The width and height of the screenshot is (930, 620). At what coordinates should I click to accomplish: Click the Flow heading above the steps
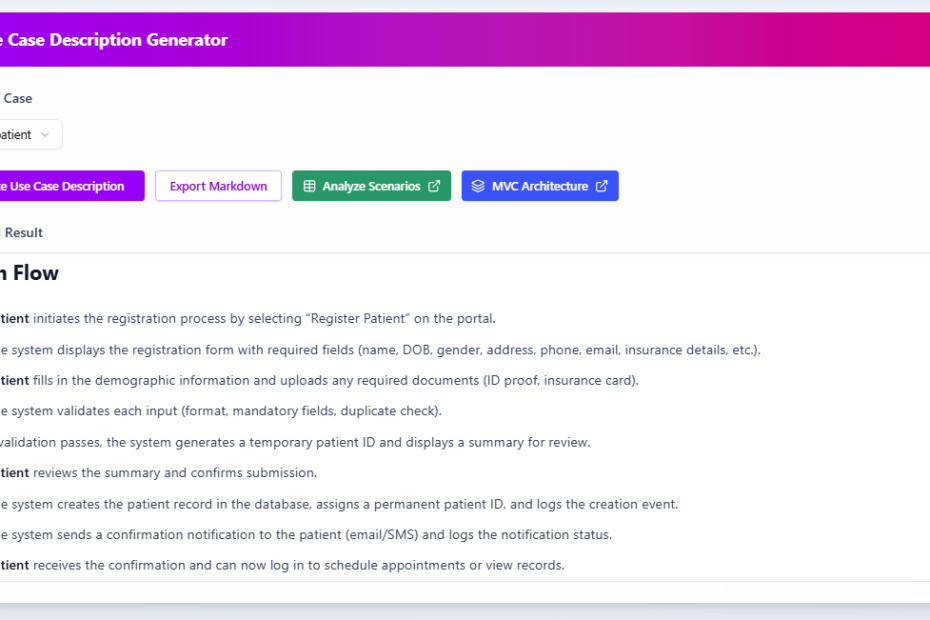(x=29, y=272)
